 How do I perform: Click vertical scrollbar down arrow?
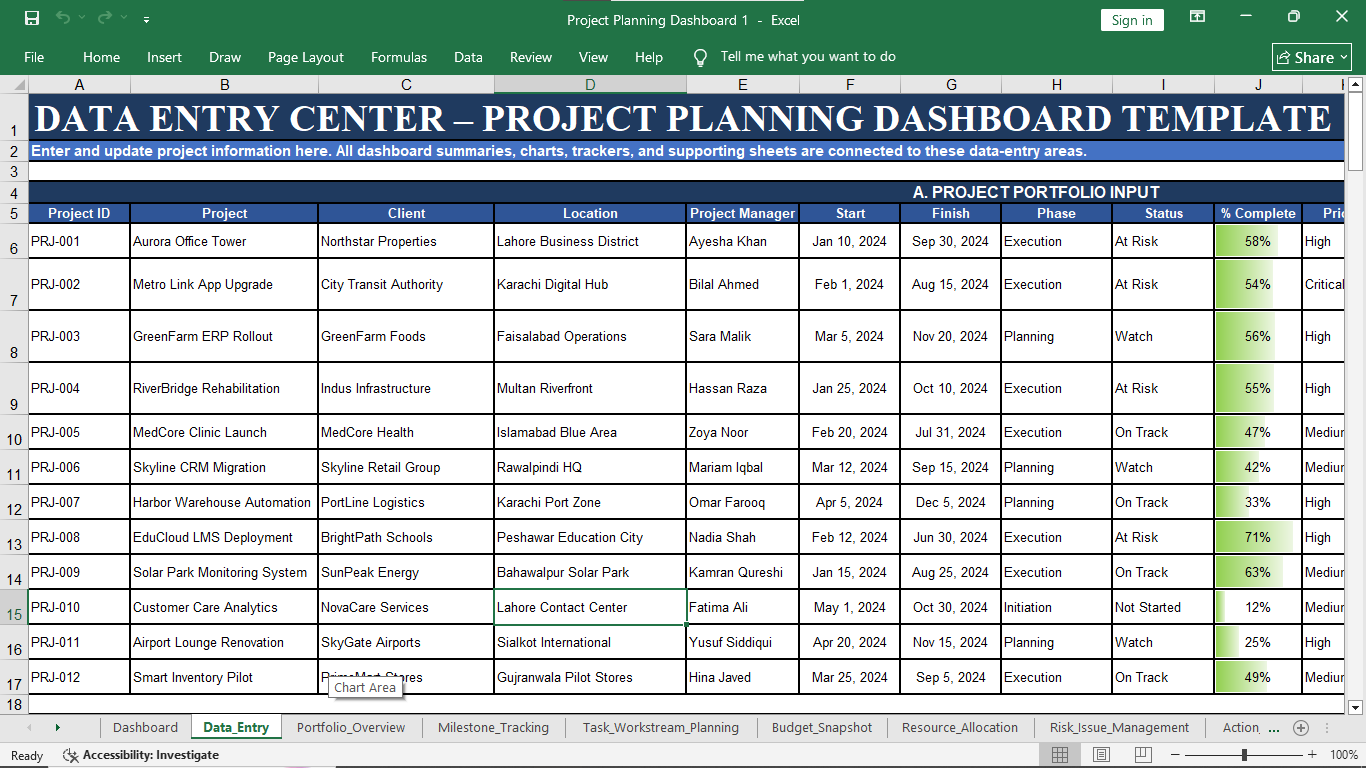(1356, 706)
